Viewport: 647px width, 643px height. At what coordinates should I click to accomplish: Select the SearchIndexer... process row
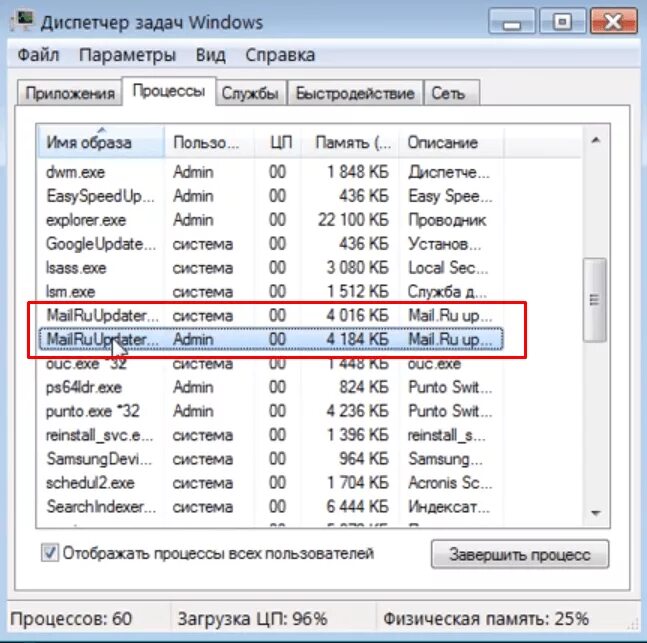click(270, 507)
